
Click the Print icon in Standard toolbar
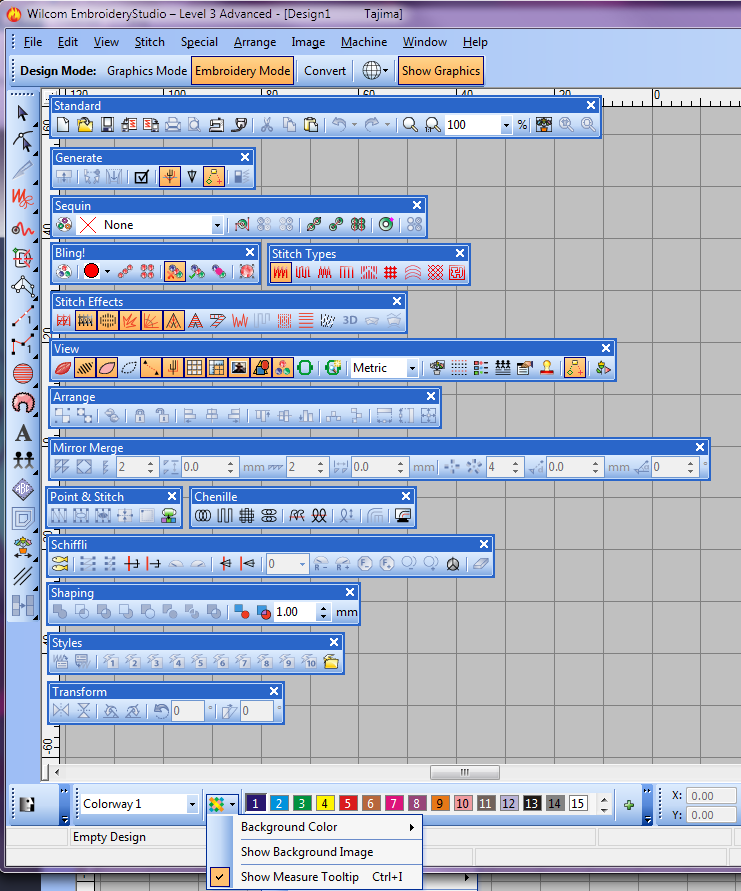pos(173,124)
